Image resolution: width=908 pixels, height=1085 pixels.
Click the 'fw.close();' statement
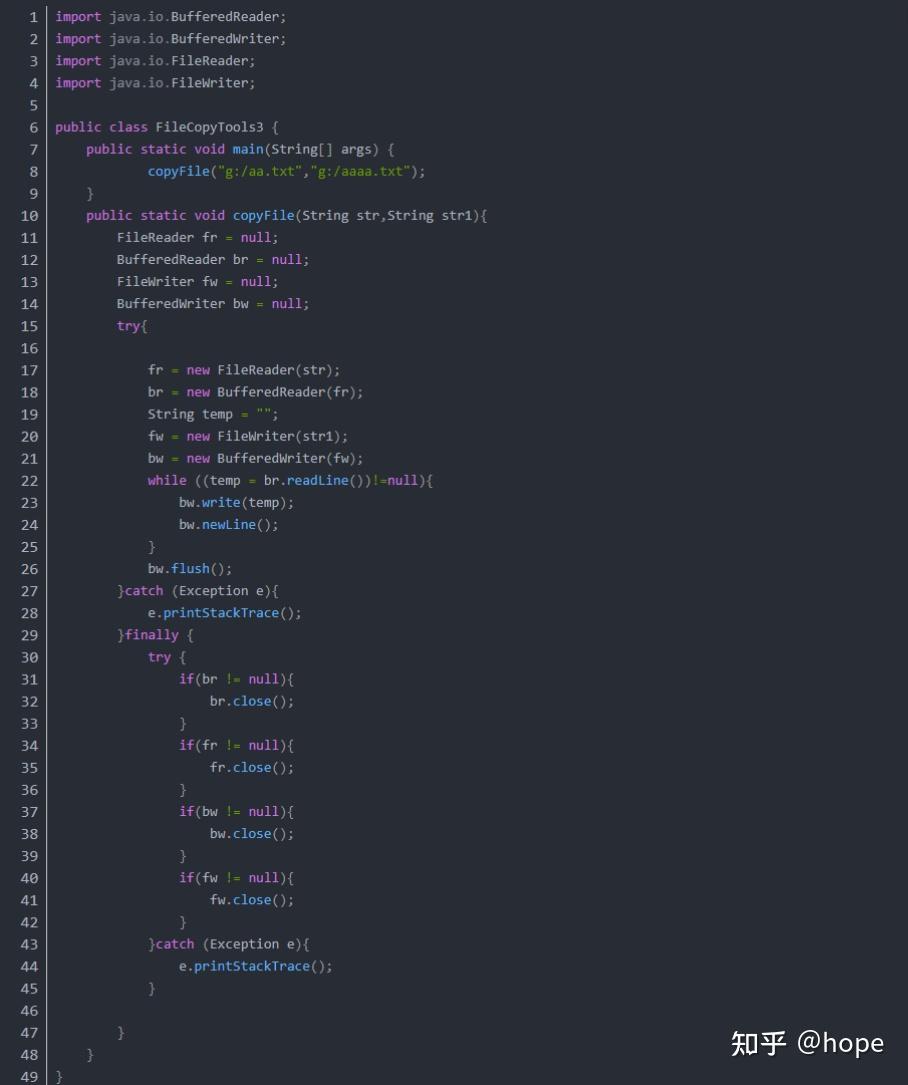(252, 900)
